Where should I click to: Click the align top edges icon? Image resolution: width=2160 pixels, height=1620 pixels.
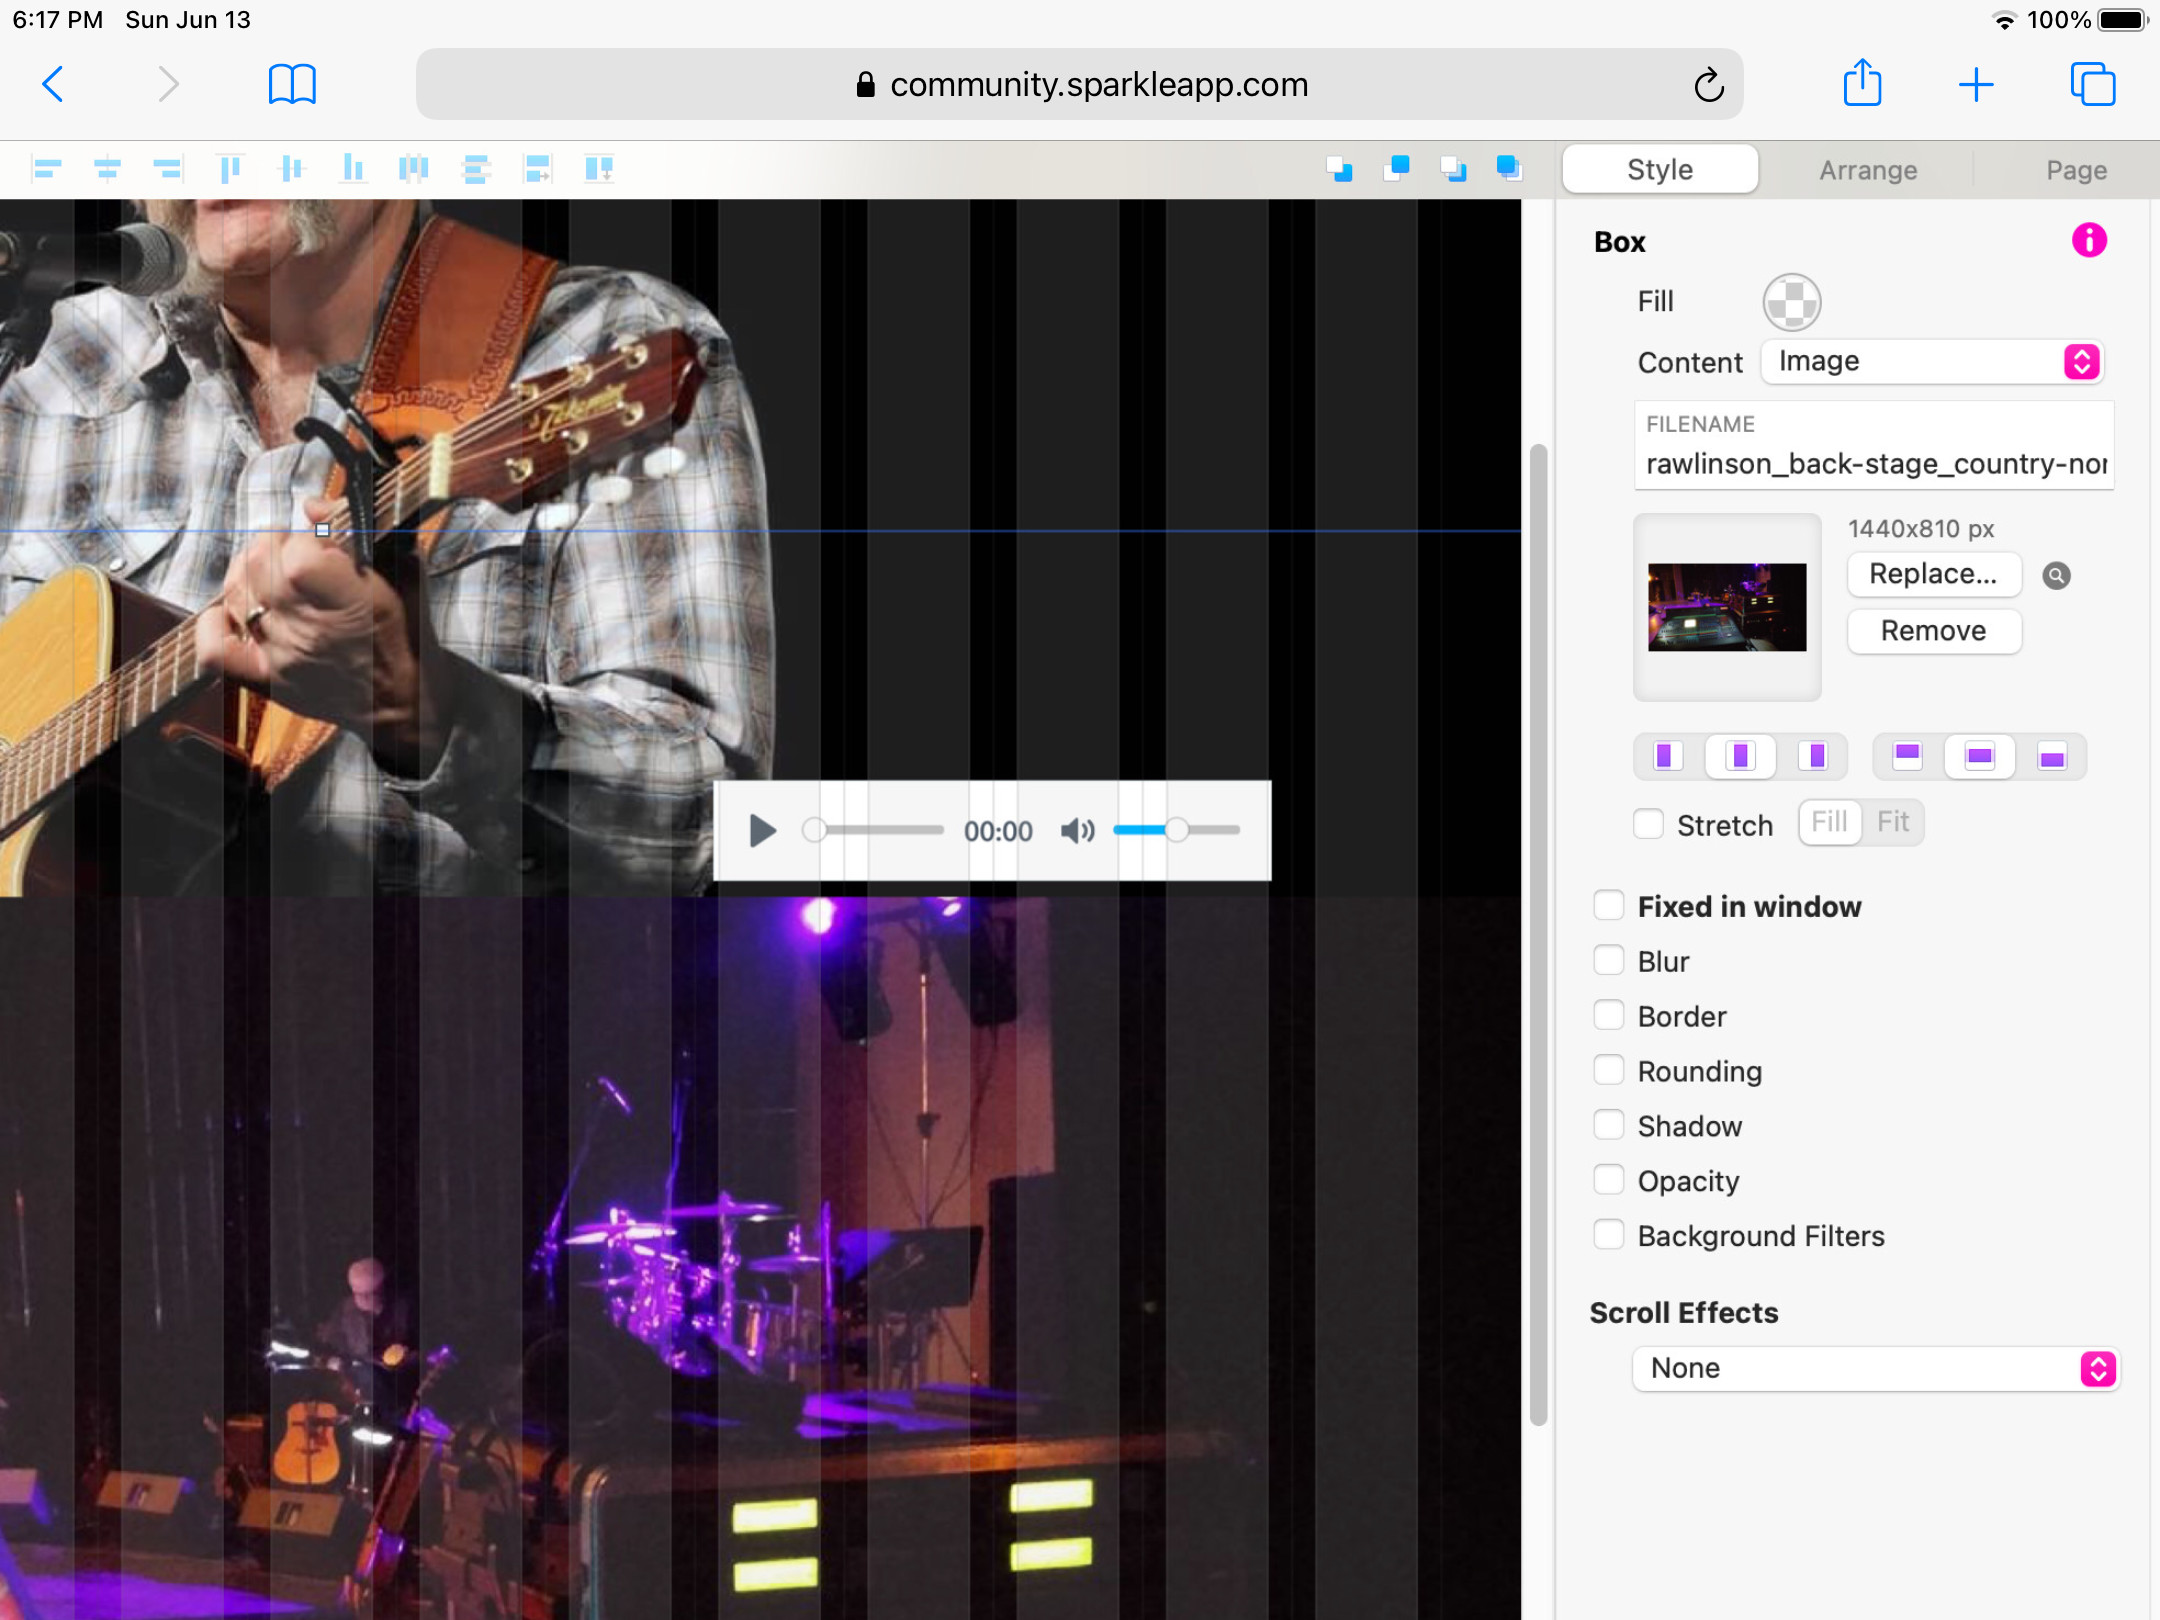(x=230, y=169)
